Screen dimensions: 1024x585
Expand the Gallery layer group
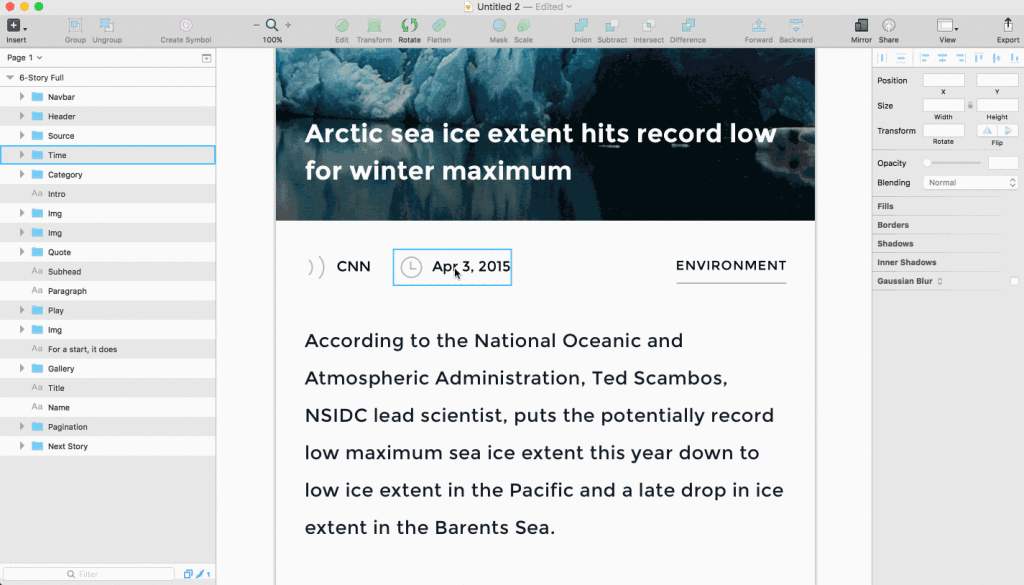(22, 368)
